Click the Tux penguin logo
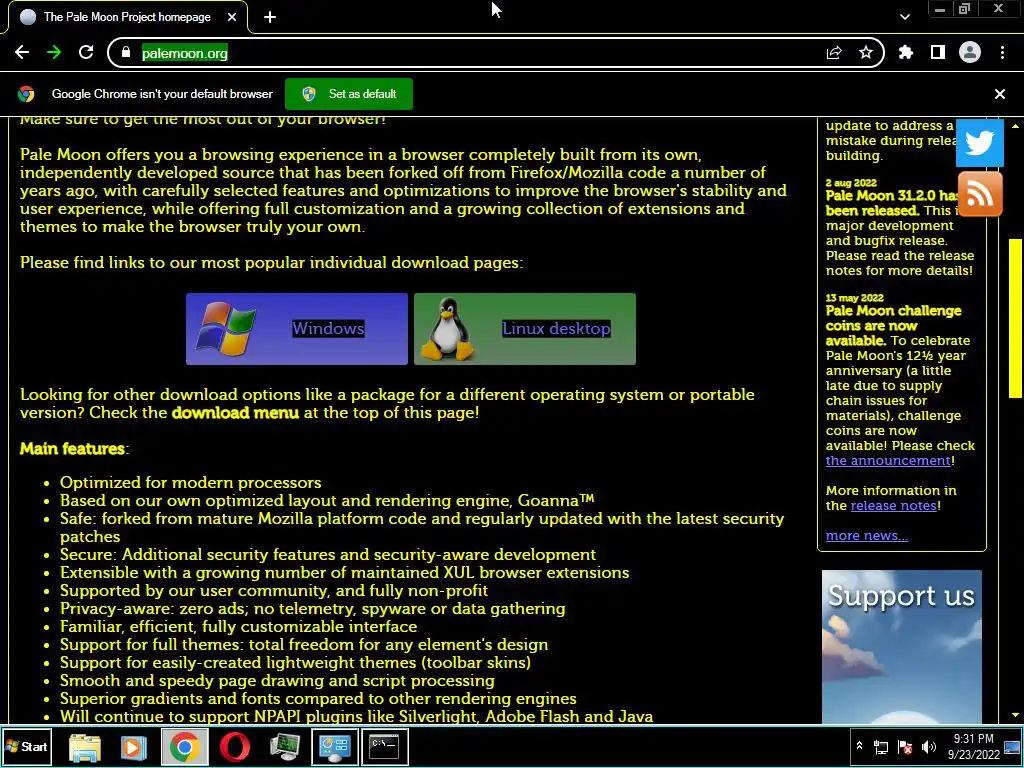This screenshot has width=1024, height=768. [x=447, y=329]
